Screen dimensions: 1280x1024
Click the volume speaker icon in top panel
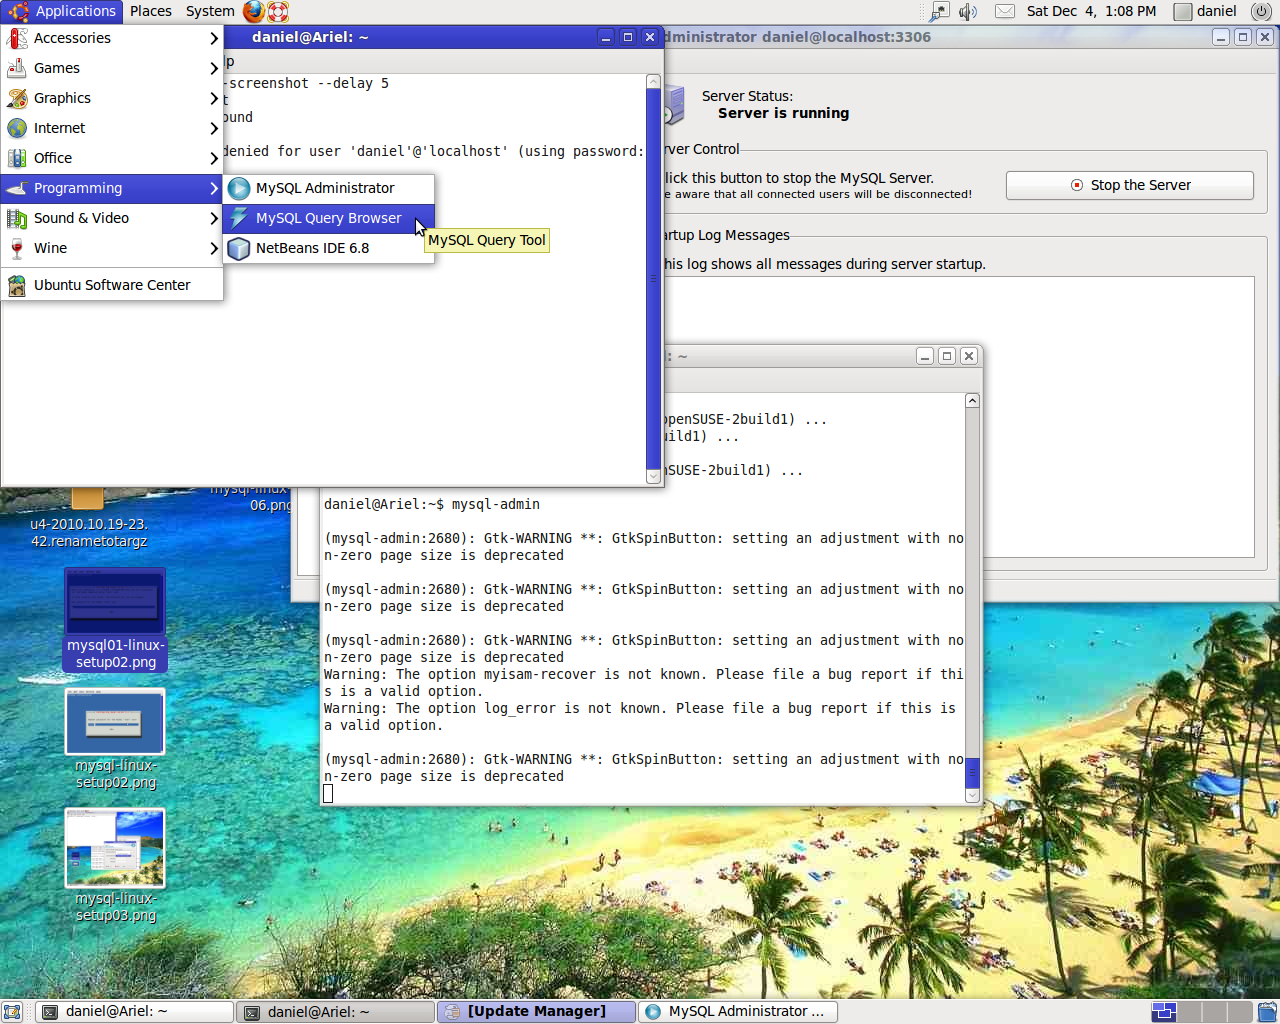point(966,11)
